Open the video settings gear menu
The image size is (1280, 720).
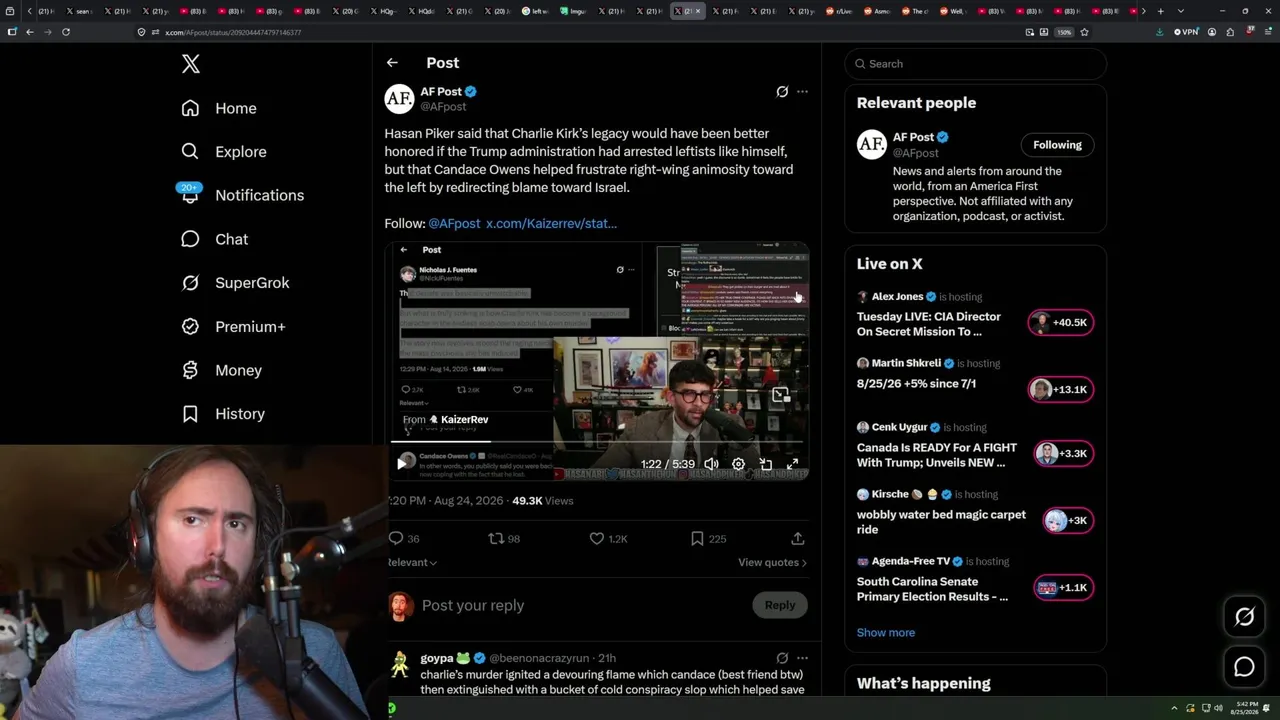coord(738,464)
